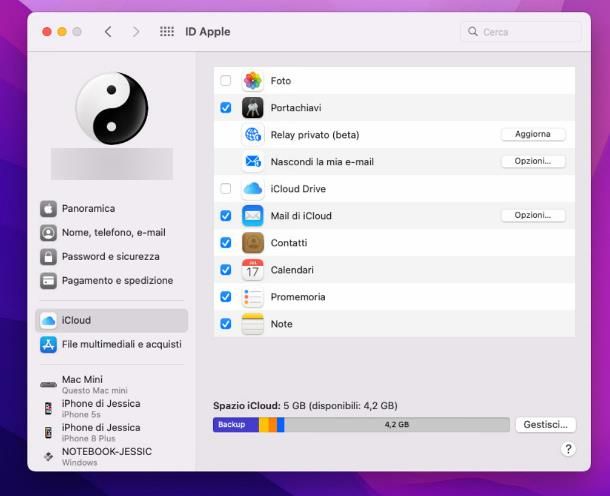Click the Mac Mini device icon
This screenshot has width=610, height=496.
(x=48, y=385)
